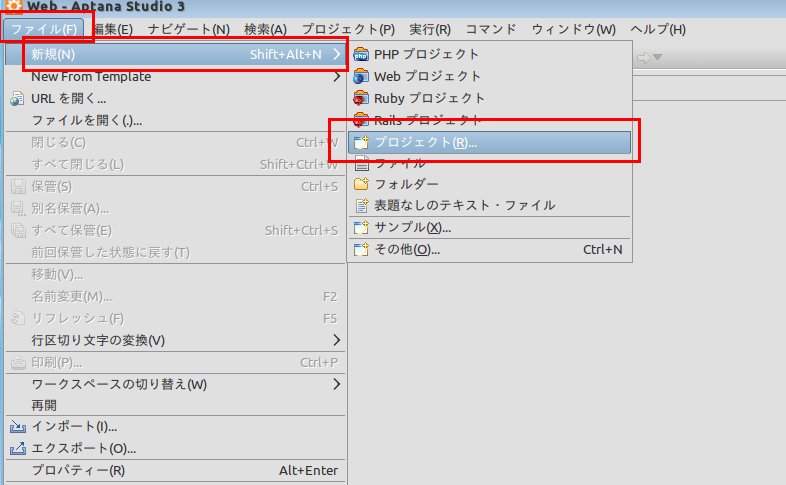Select Ruby プロジェクト in submenu
This screenshot has height=485, width=786.
click(x=490, y=98)
